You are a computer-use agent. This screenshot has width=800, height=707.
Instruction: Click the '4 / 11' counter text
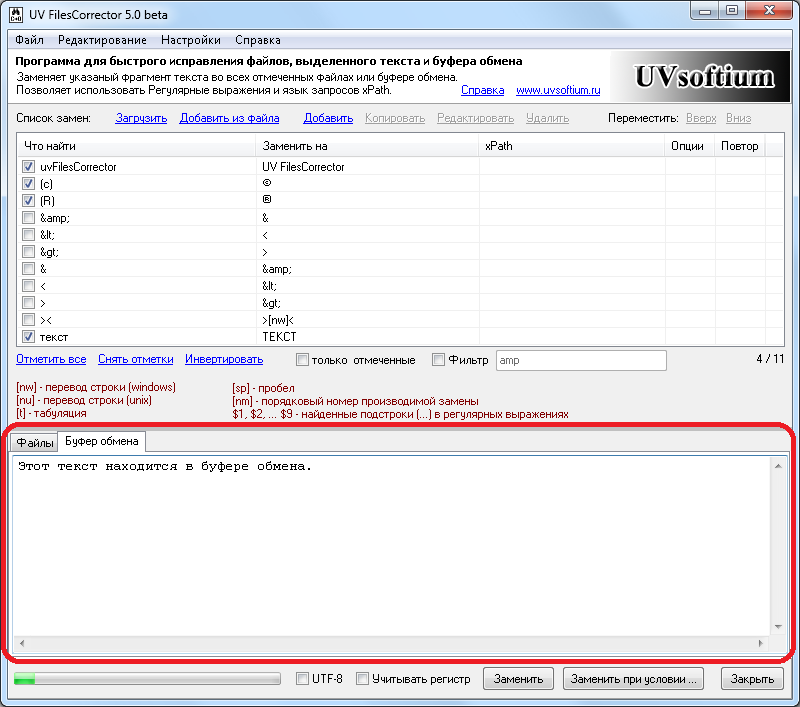[x=770, y=359]
